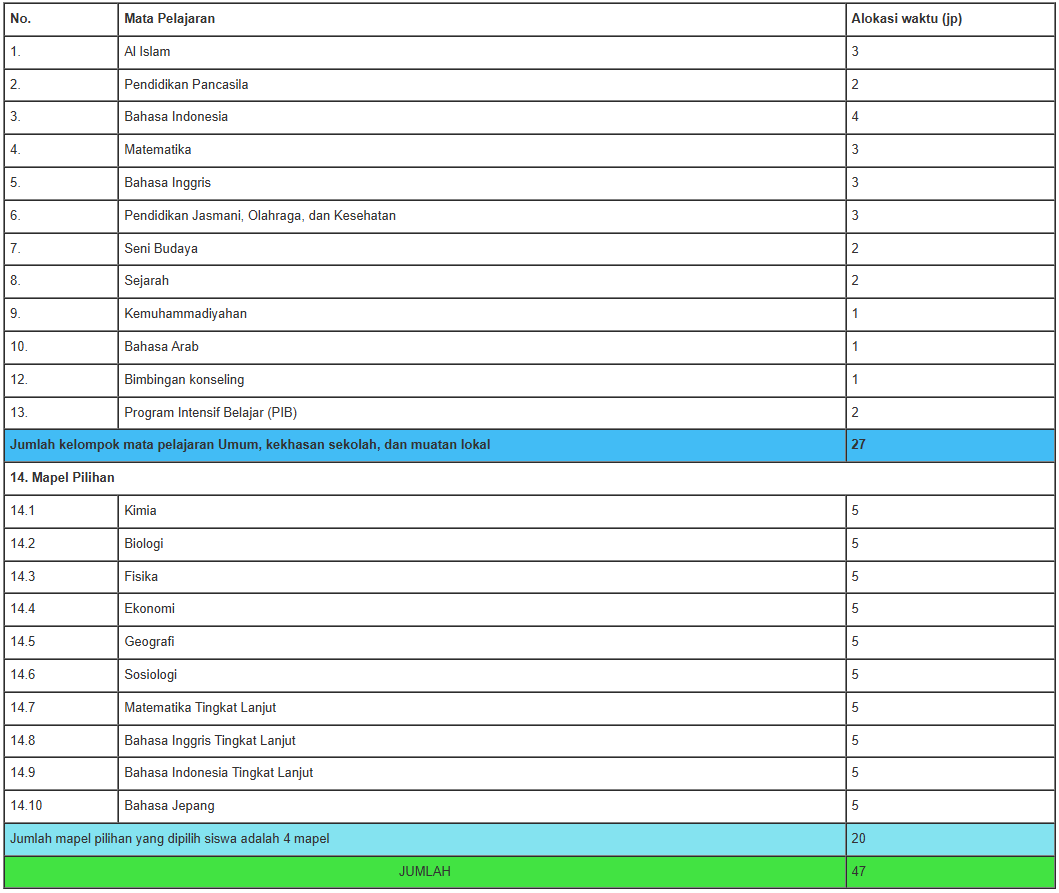Select "Matematika Tingkat Lanjut" cell
This screenshot has width=1059, height=893.
point(200,708)
